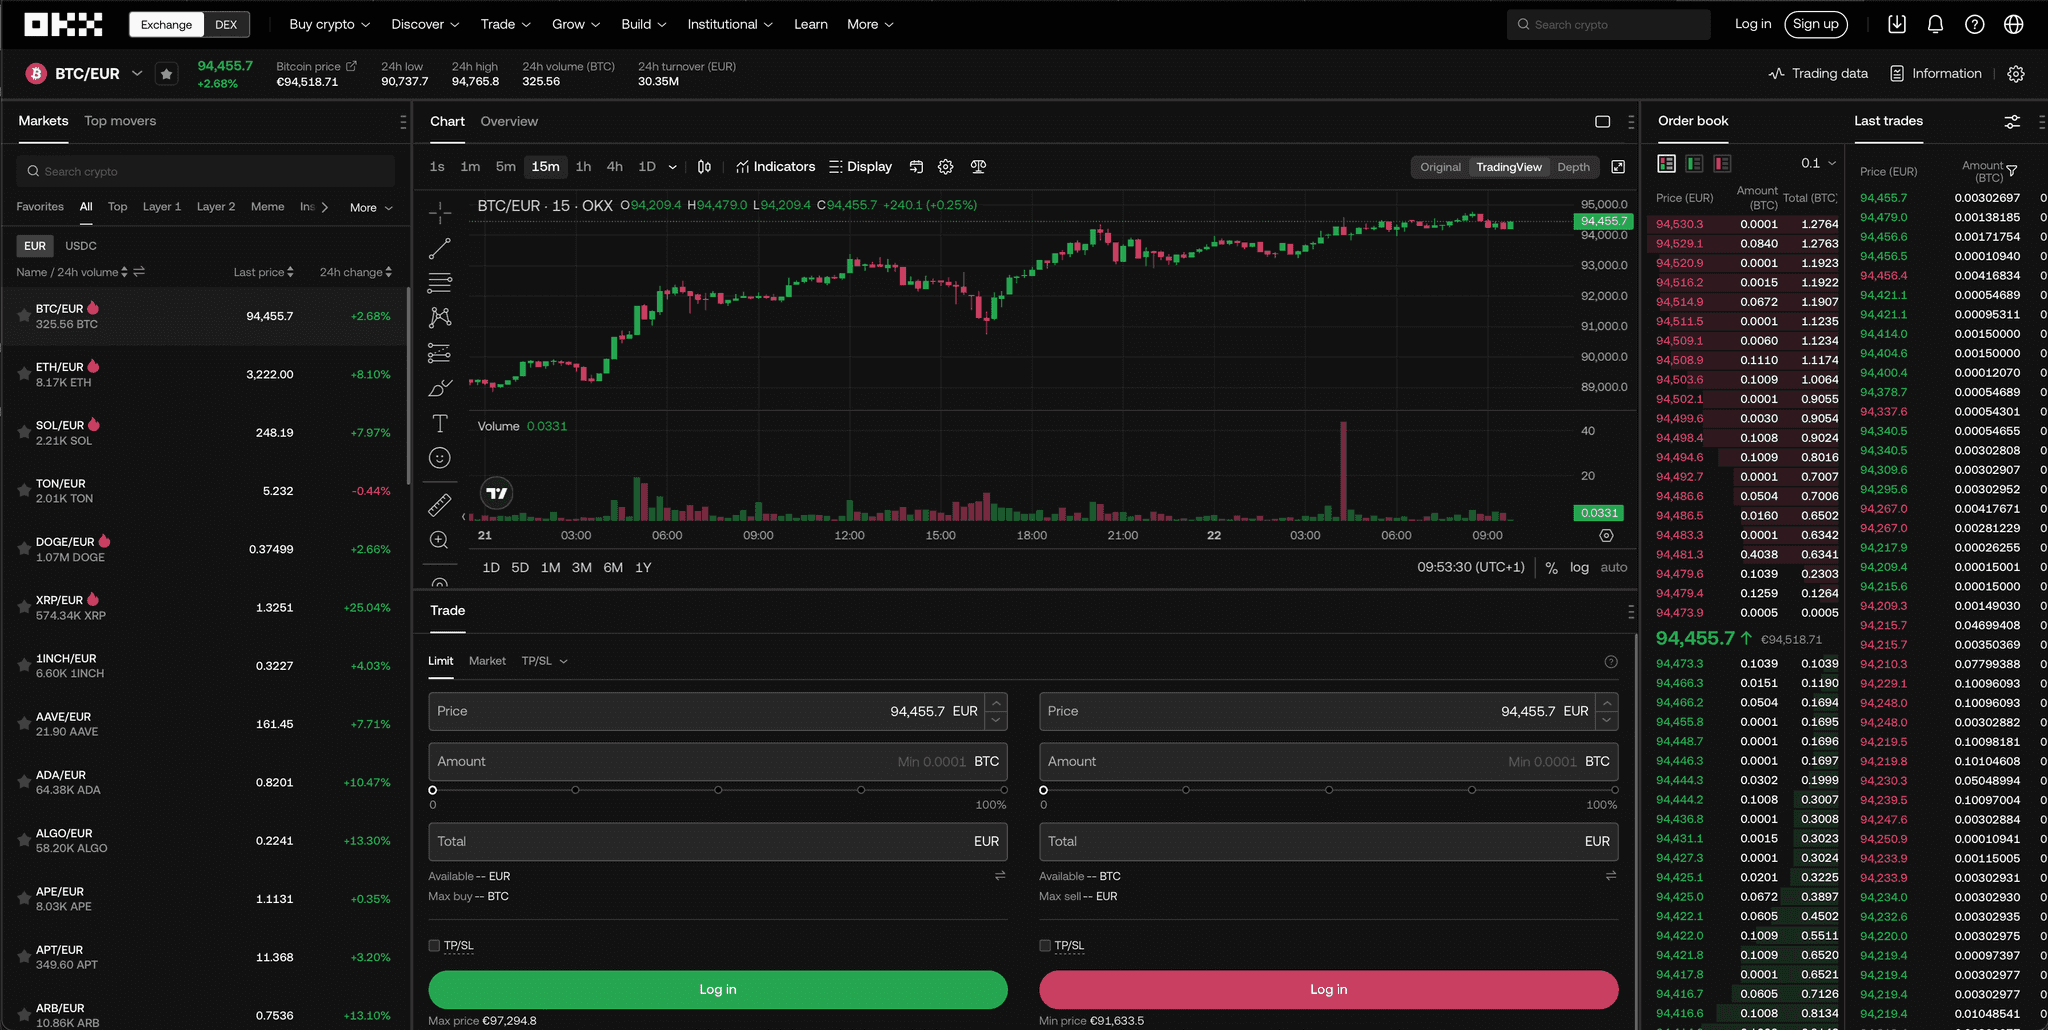Open chart settings gear icon
Screen dimensions: 2048x1030
(945, 167)
